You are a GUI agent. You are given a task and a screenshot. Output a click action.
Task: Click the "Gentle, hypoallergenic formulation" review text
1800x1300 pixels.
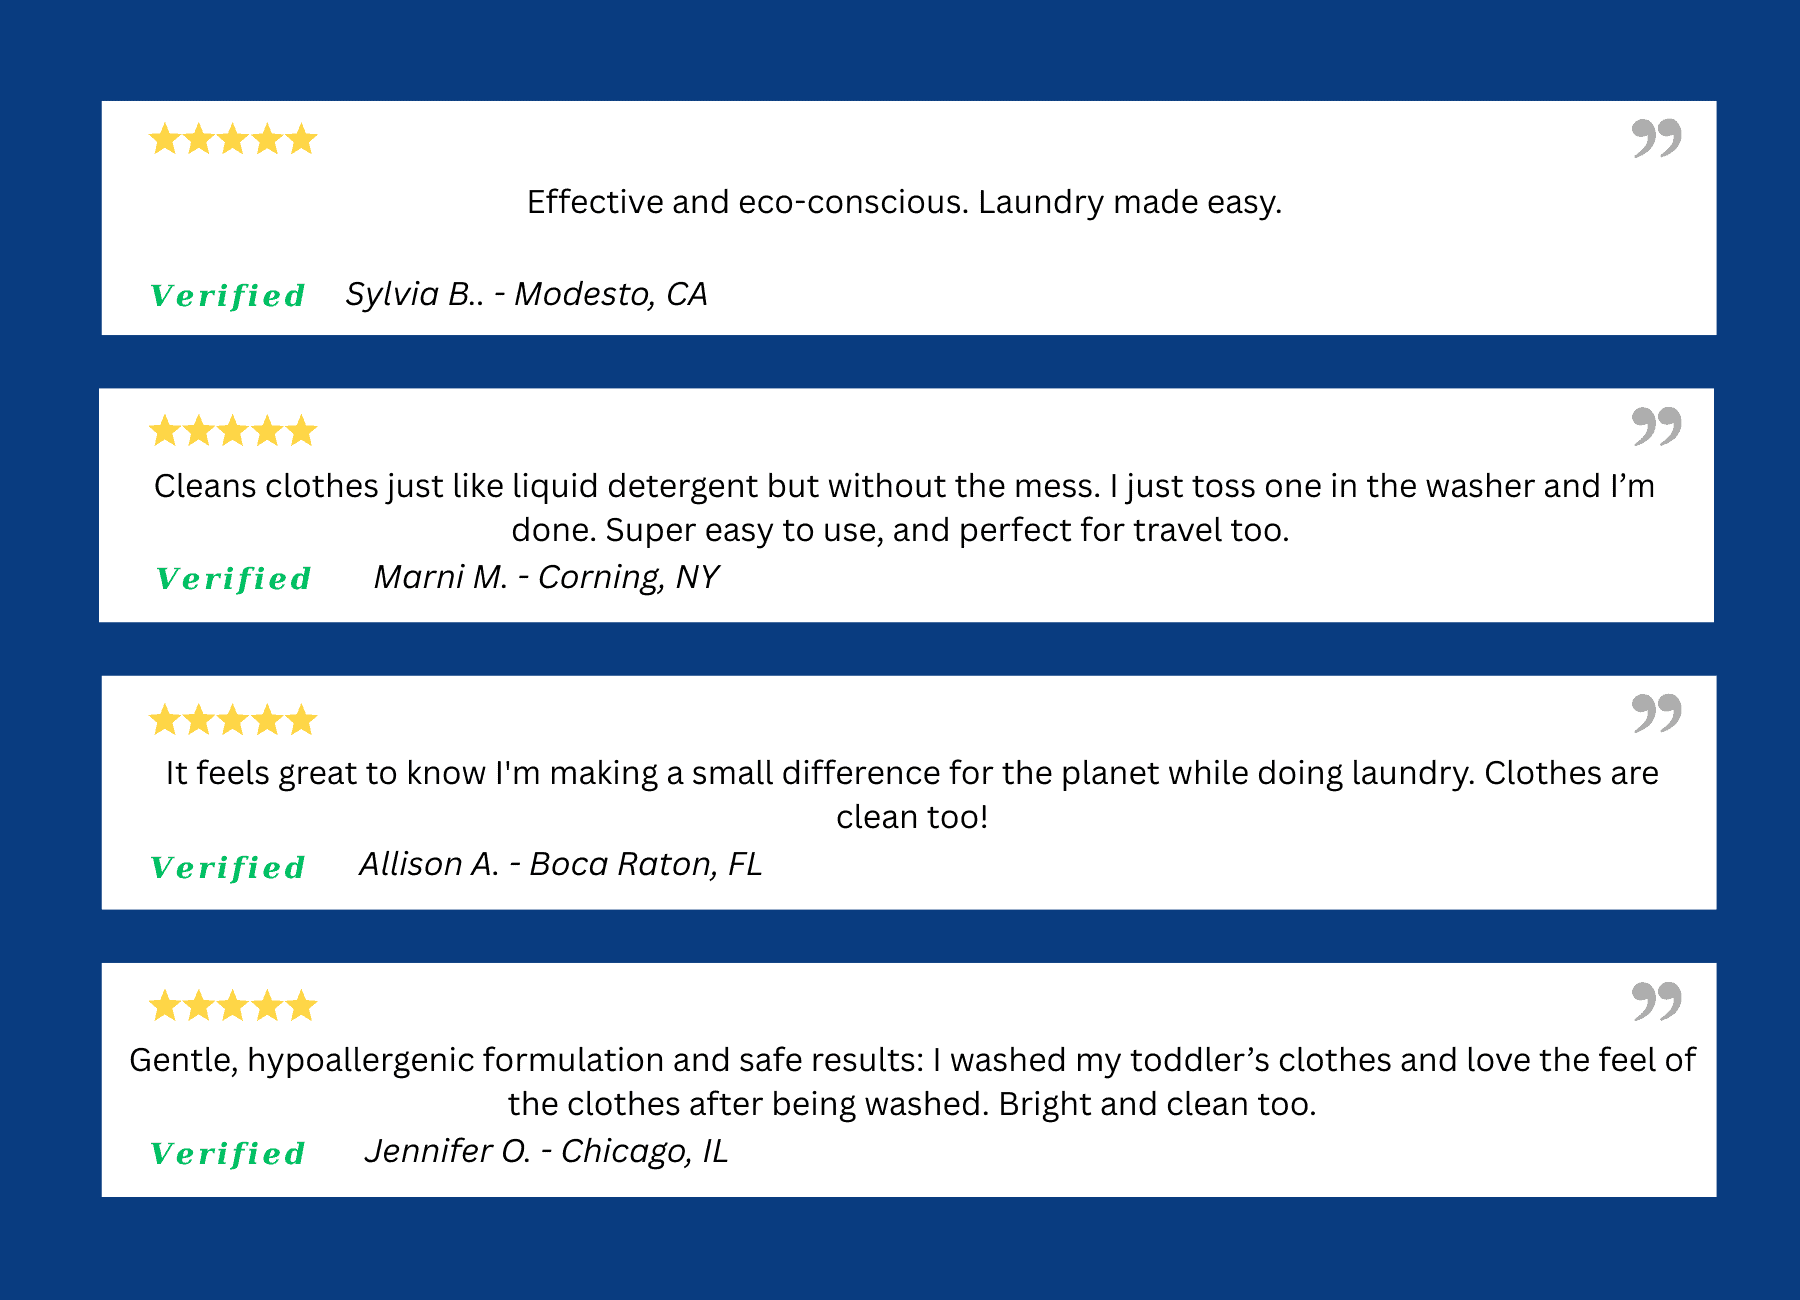tap(911, 1082)
